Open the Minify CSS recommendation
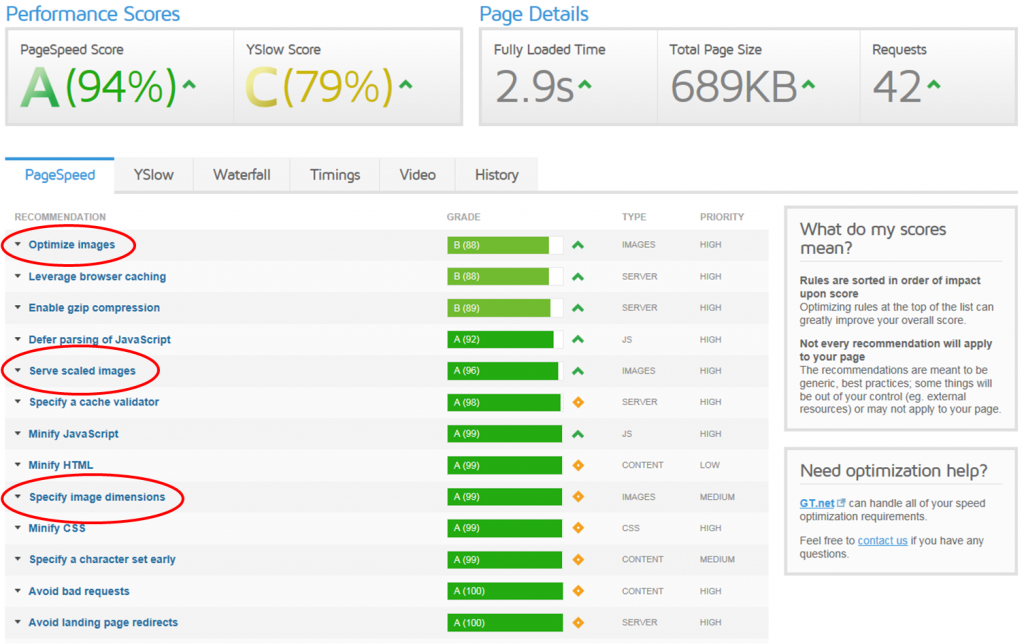 pyautogui.click(x=57, y=528)
